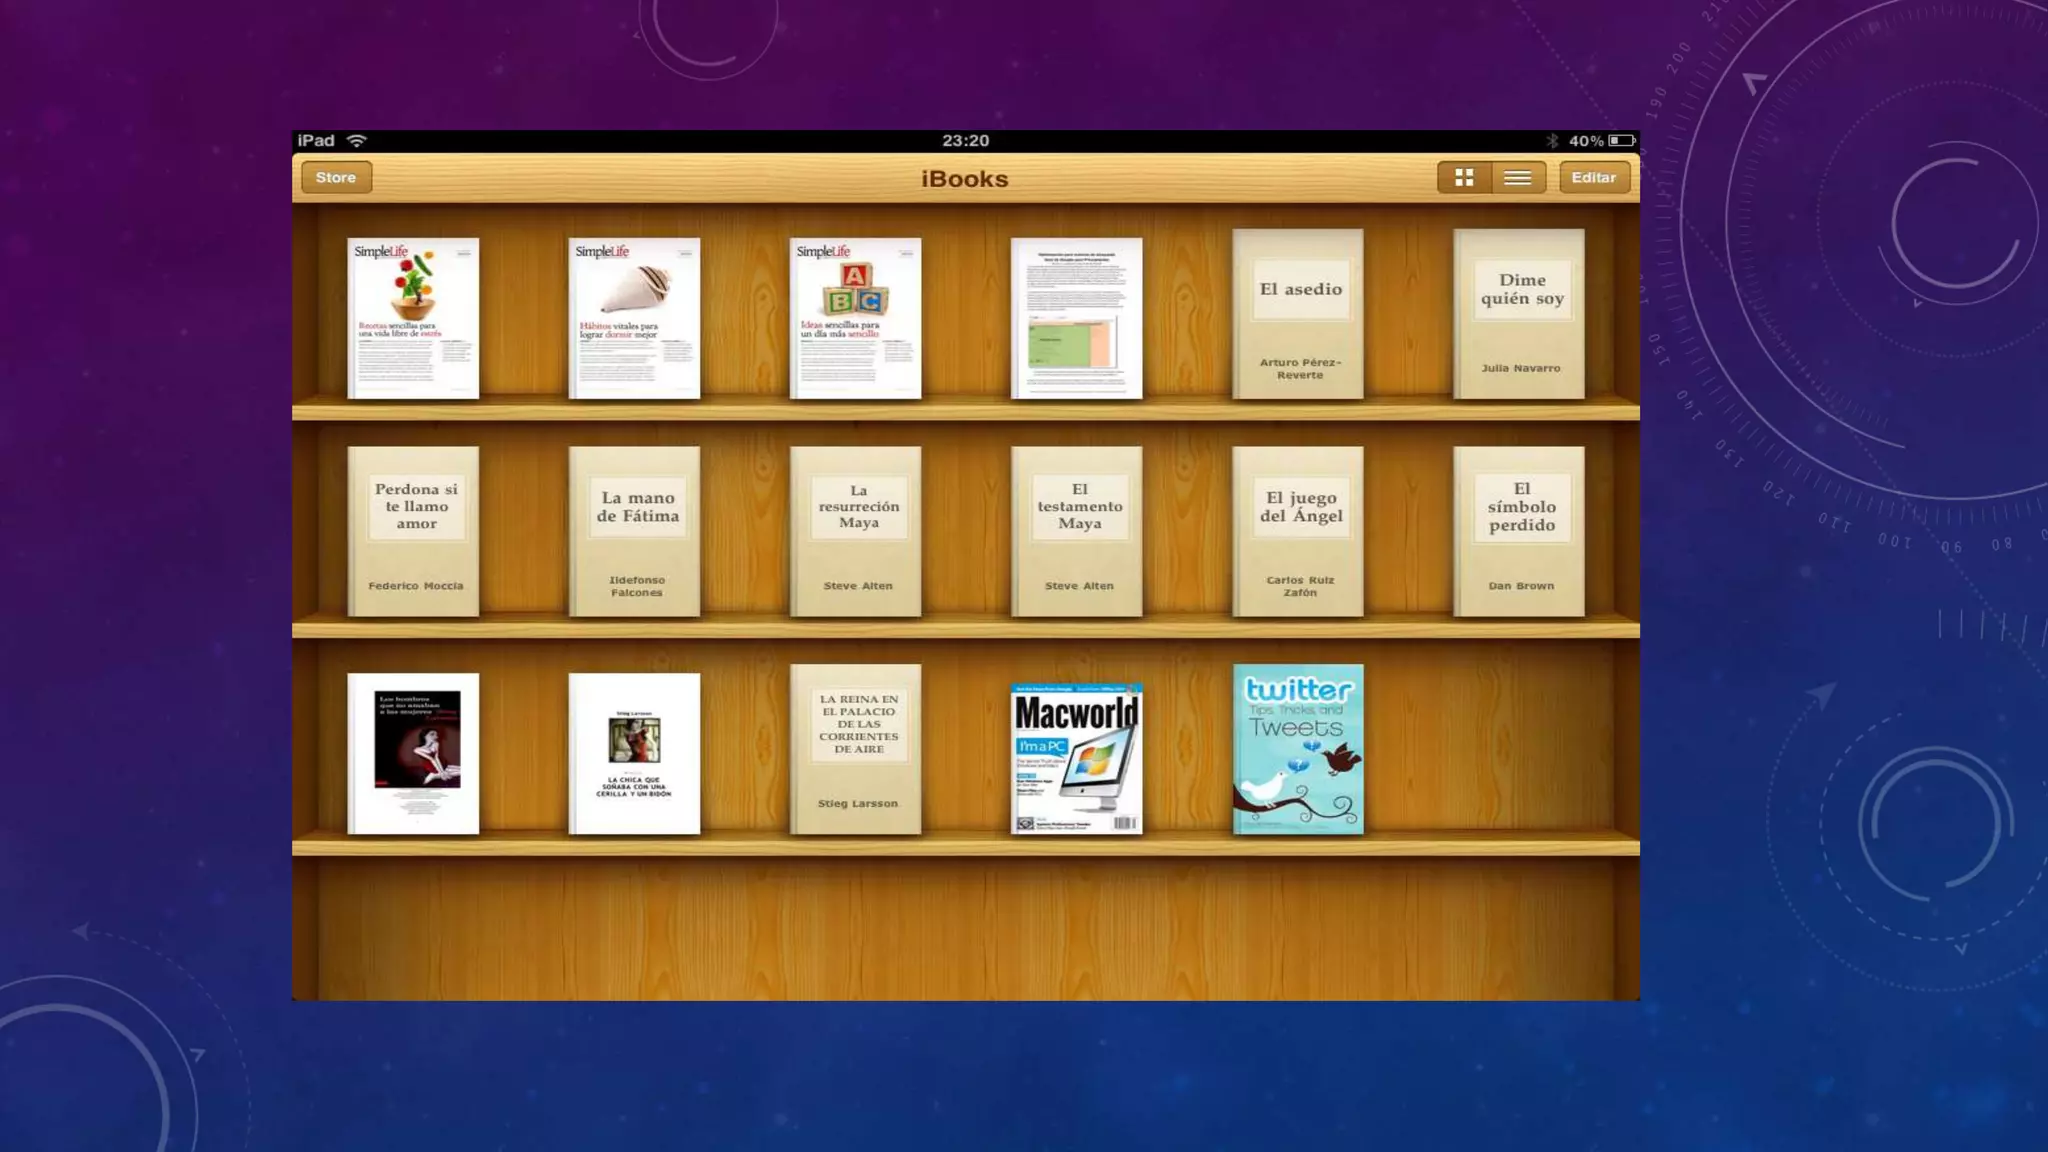This screenshot has width=2048, height=1152.
Task: Open Dime quién soy by Julia Navarro
Action: tap(1519, 314)
